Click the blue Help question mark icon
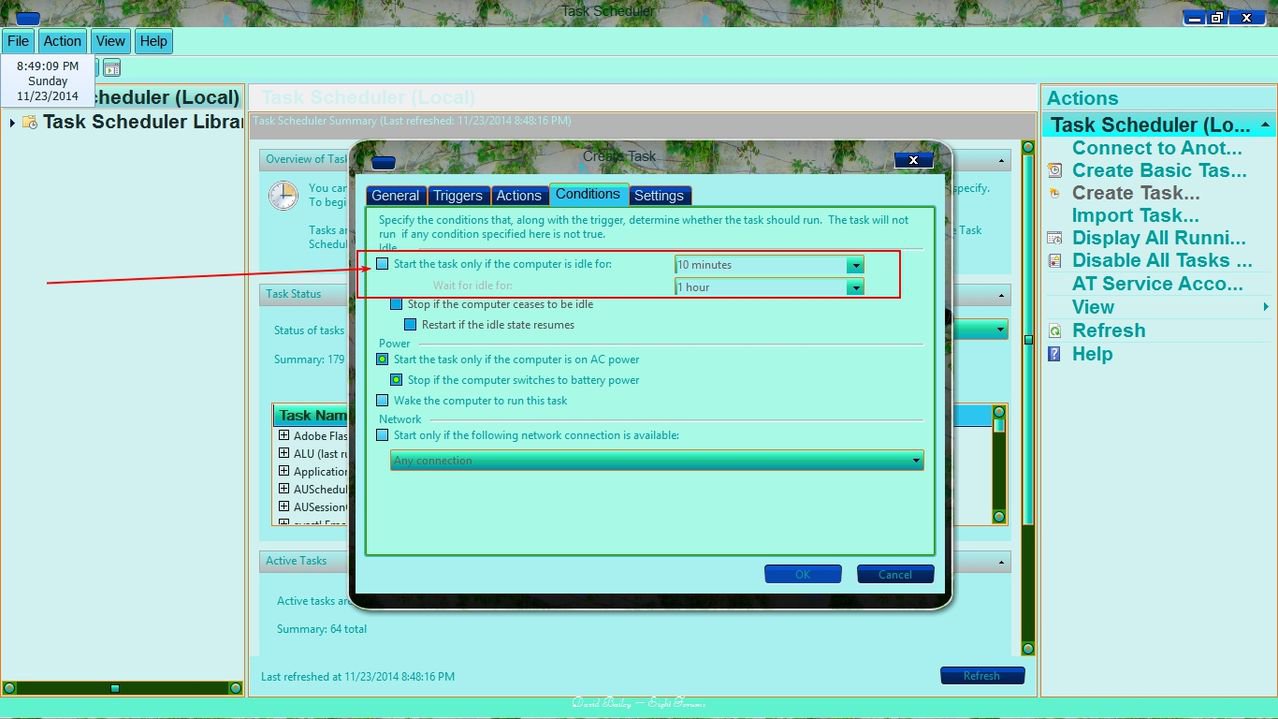 [x=1054, y=354]
